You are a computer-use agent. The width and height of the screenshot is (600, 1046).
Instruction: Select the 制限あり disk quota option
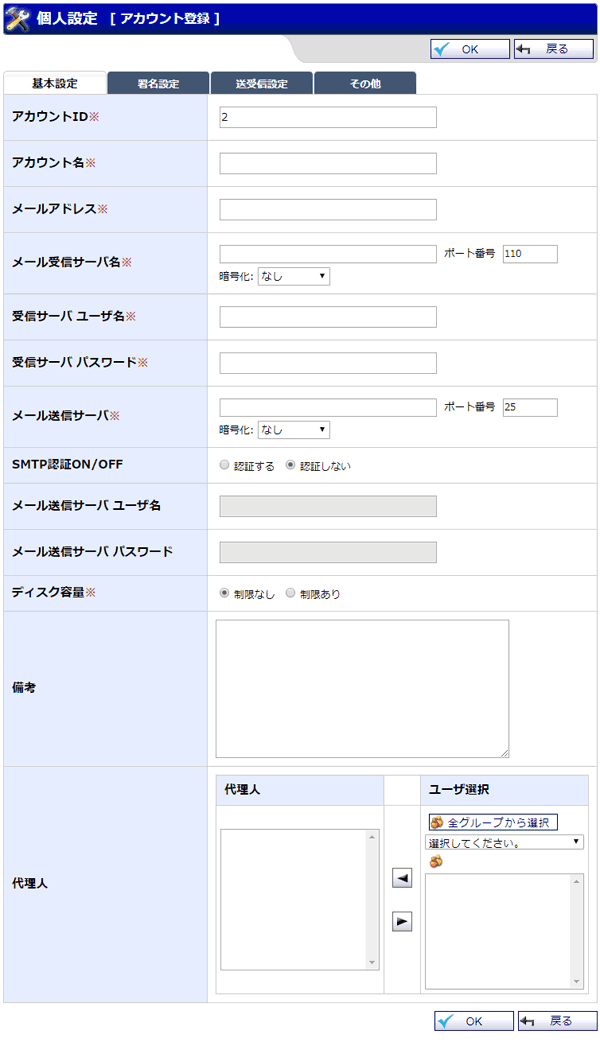point(290,592)
